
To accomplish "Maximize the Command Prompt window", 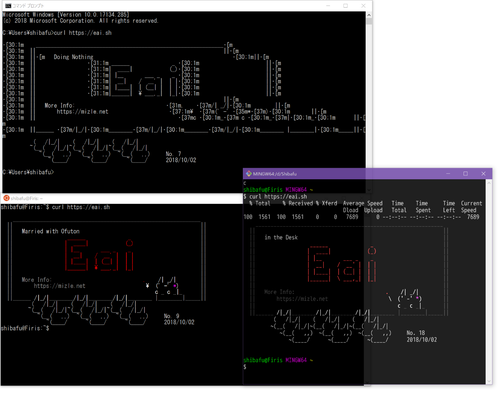I will 346,6.
